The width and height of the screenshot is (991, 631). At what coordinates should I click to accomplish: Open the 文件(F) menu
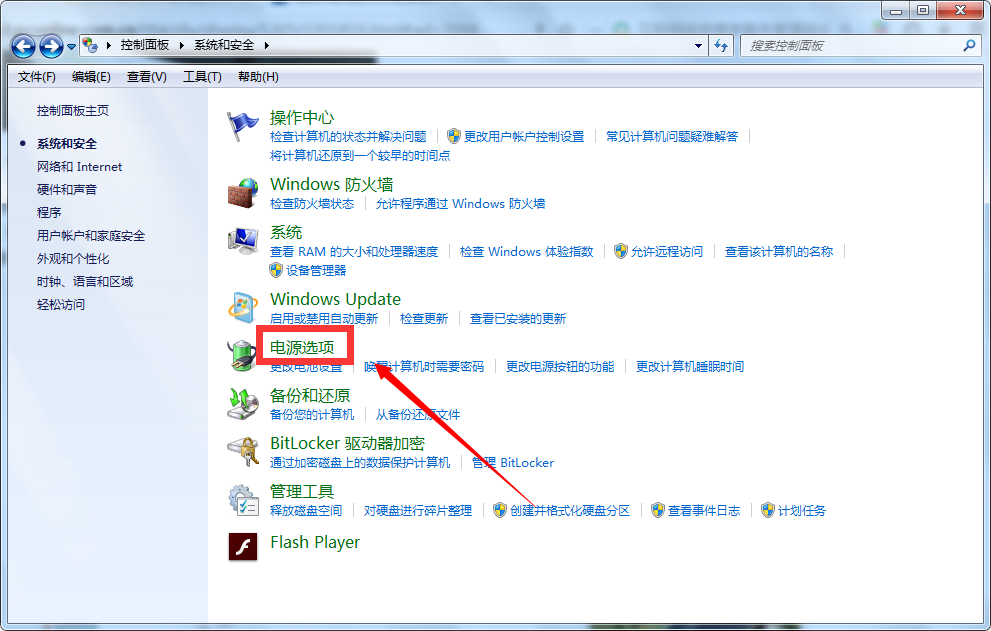point(37,77)
